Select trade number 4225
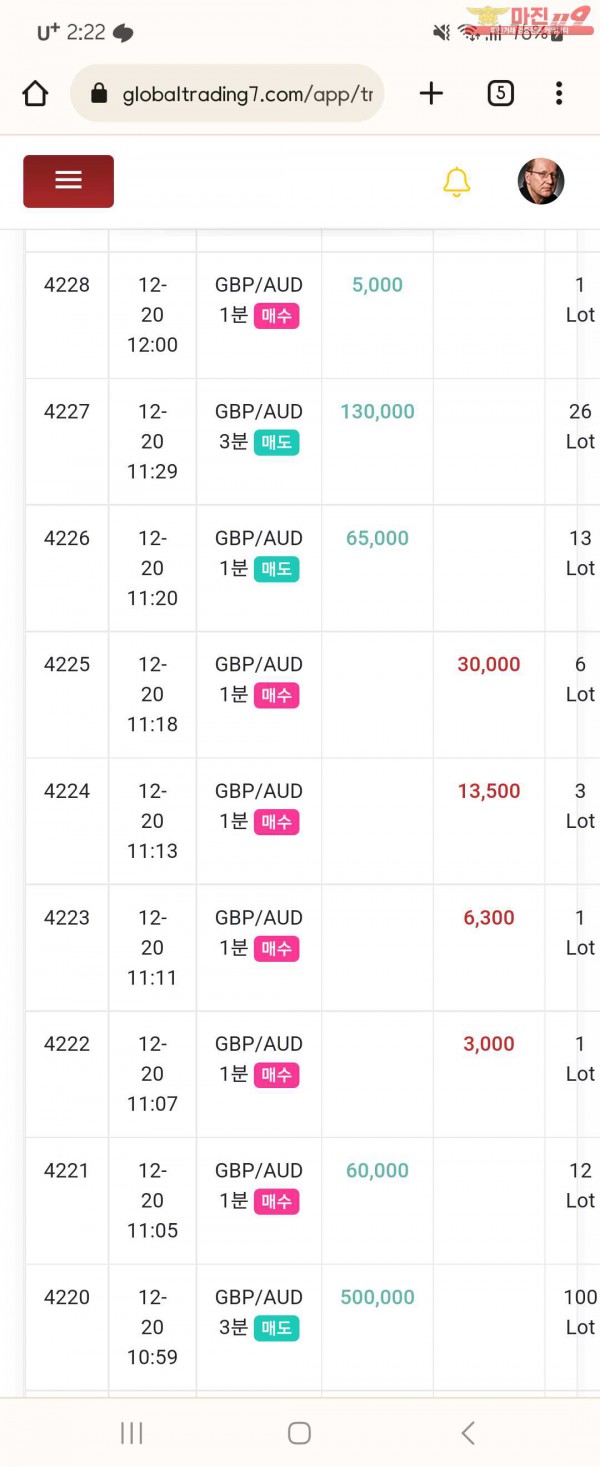 pyautogui.click(x=67, y=664)
